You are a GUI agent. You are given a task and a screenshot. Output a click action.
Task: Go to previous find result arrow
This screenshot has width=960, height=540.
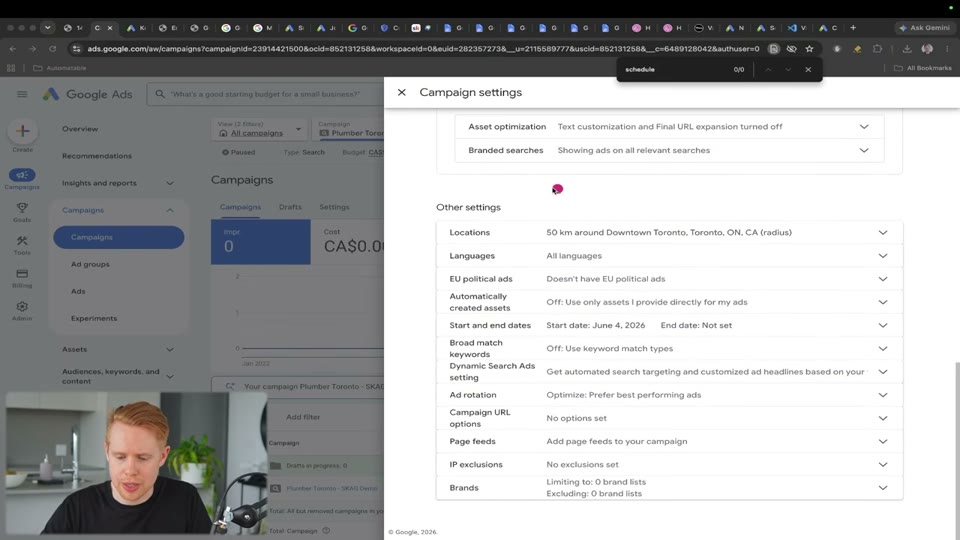click(x=768, y=70)
